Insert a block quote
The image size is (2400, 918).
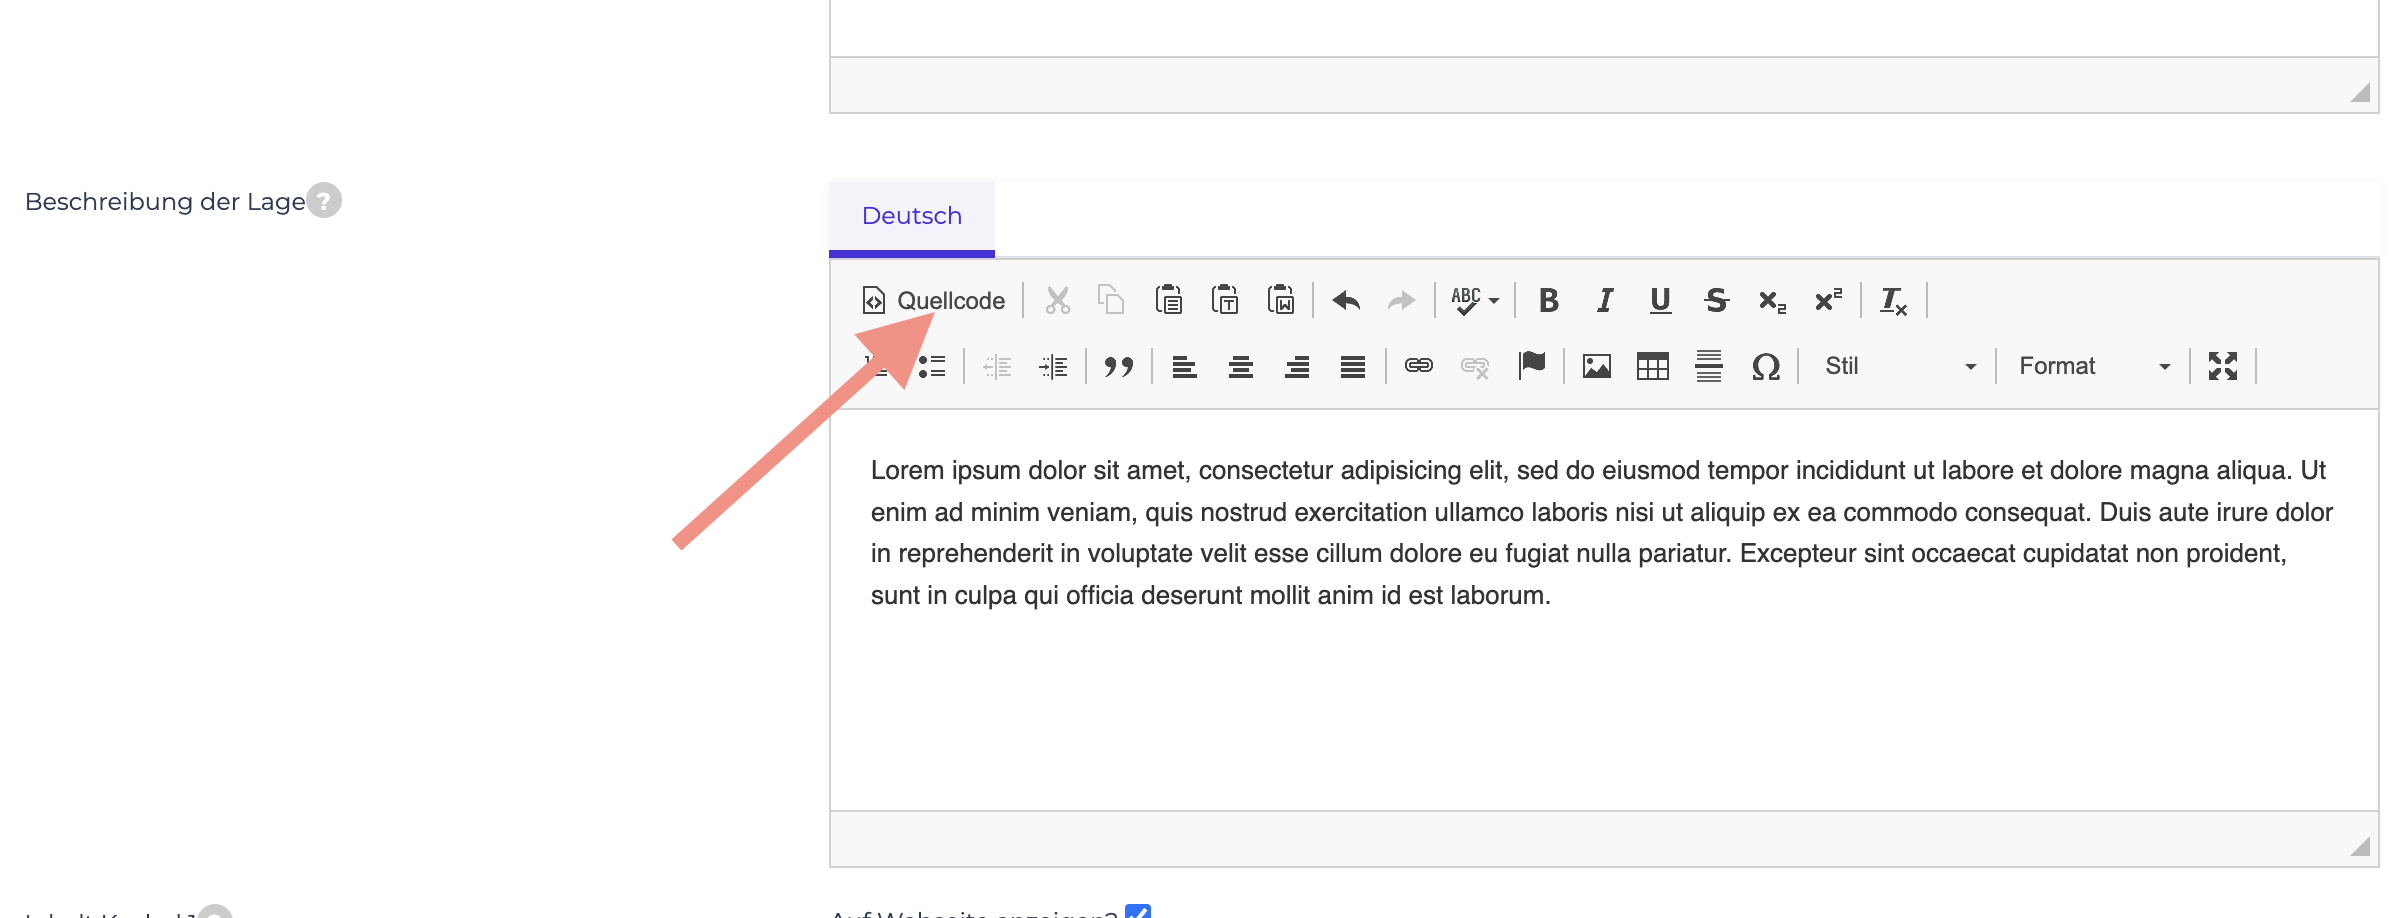point(1118,366)
